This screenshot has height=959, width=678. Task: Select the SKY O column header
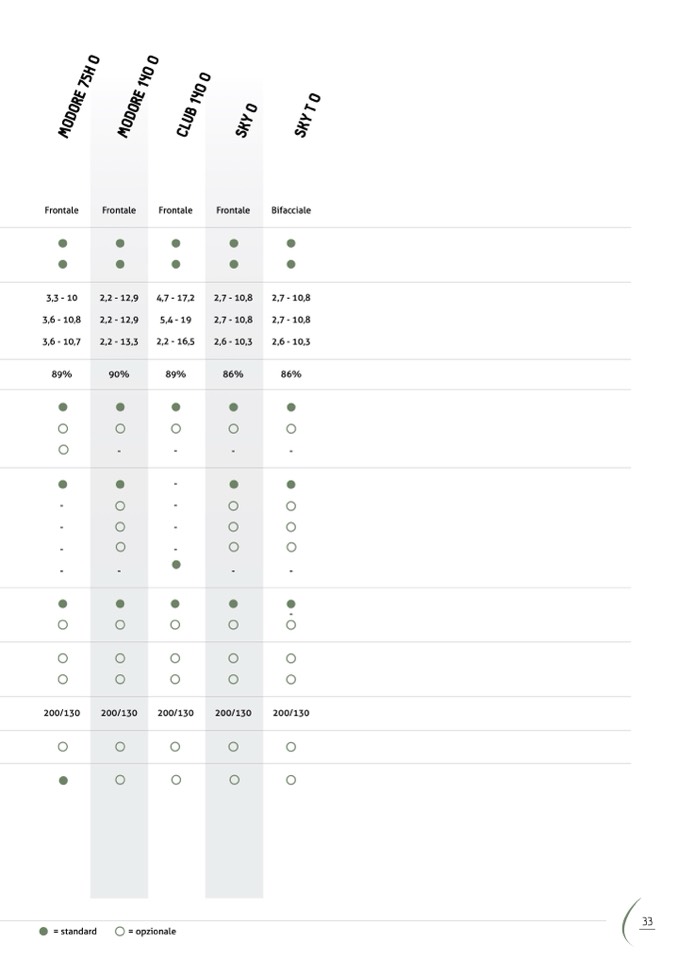point(246,120)
